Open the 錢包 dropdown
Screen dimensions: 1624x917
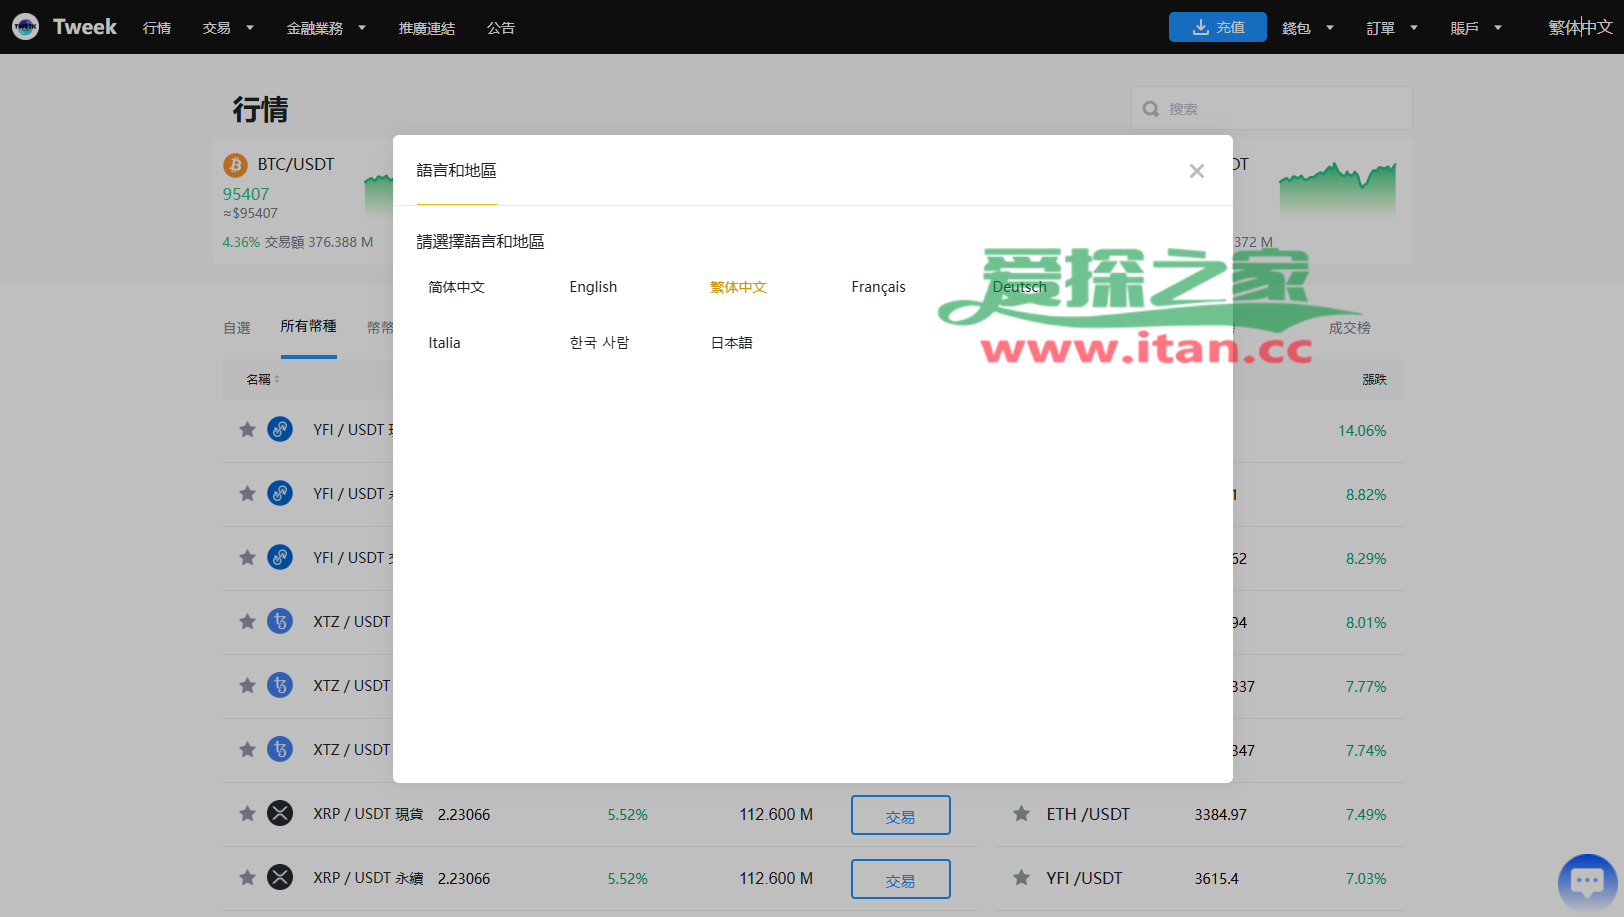coord(1307,28)
